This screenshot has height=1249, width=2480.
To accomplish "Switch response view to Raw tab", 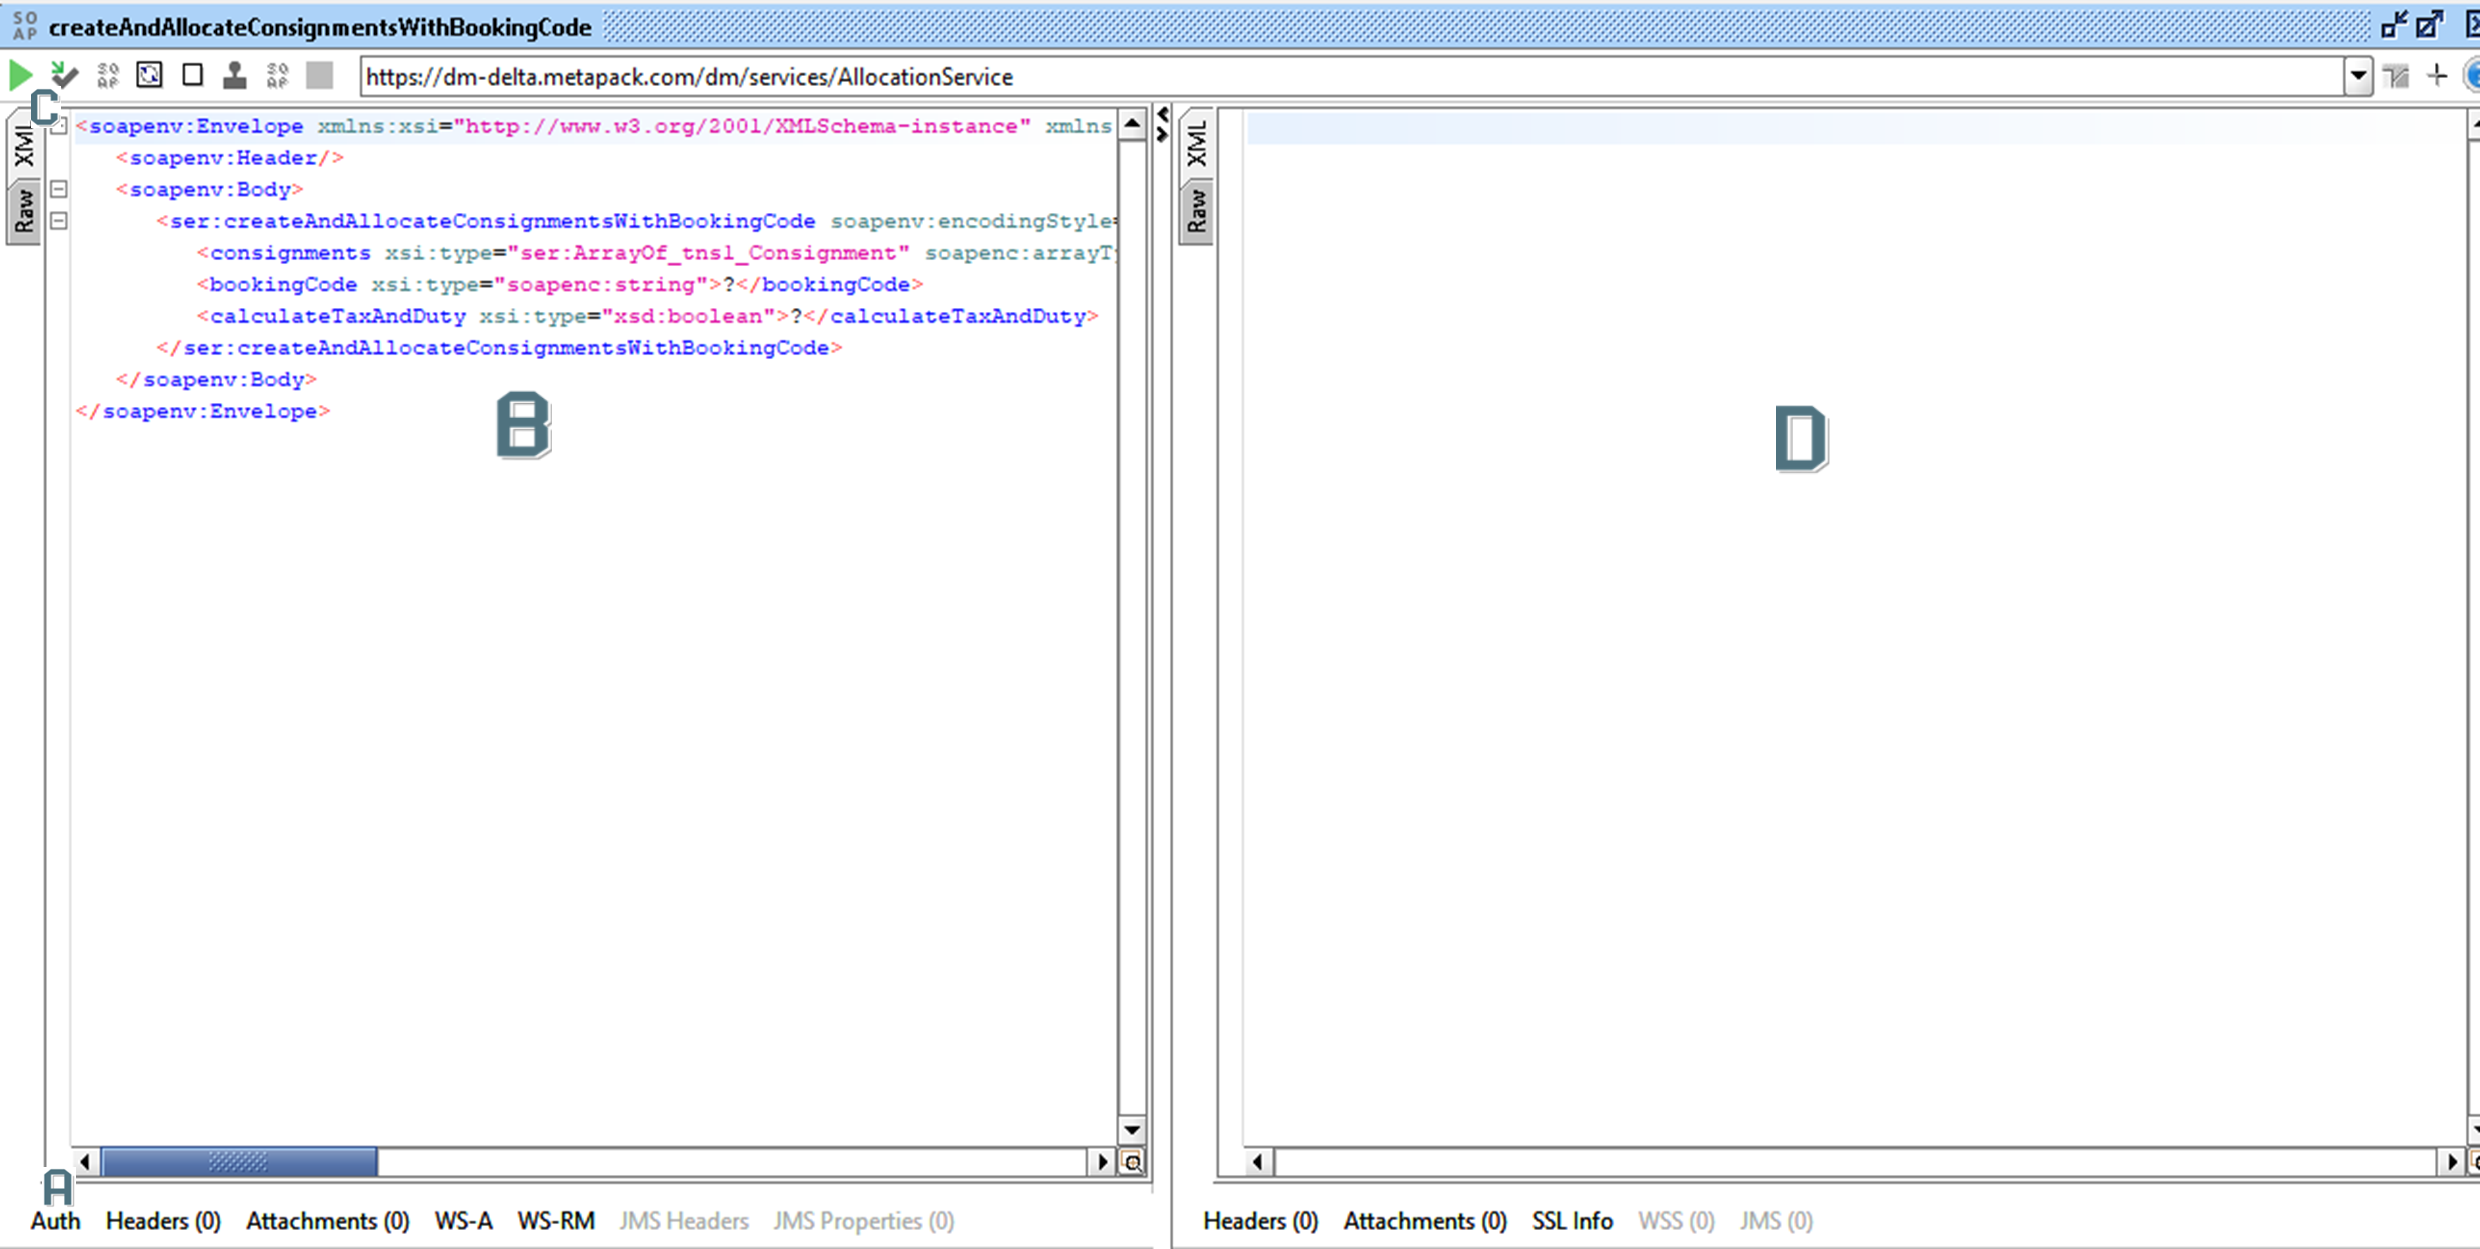I will point(1197,211).
